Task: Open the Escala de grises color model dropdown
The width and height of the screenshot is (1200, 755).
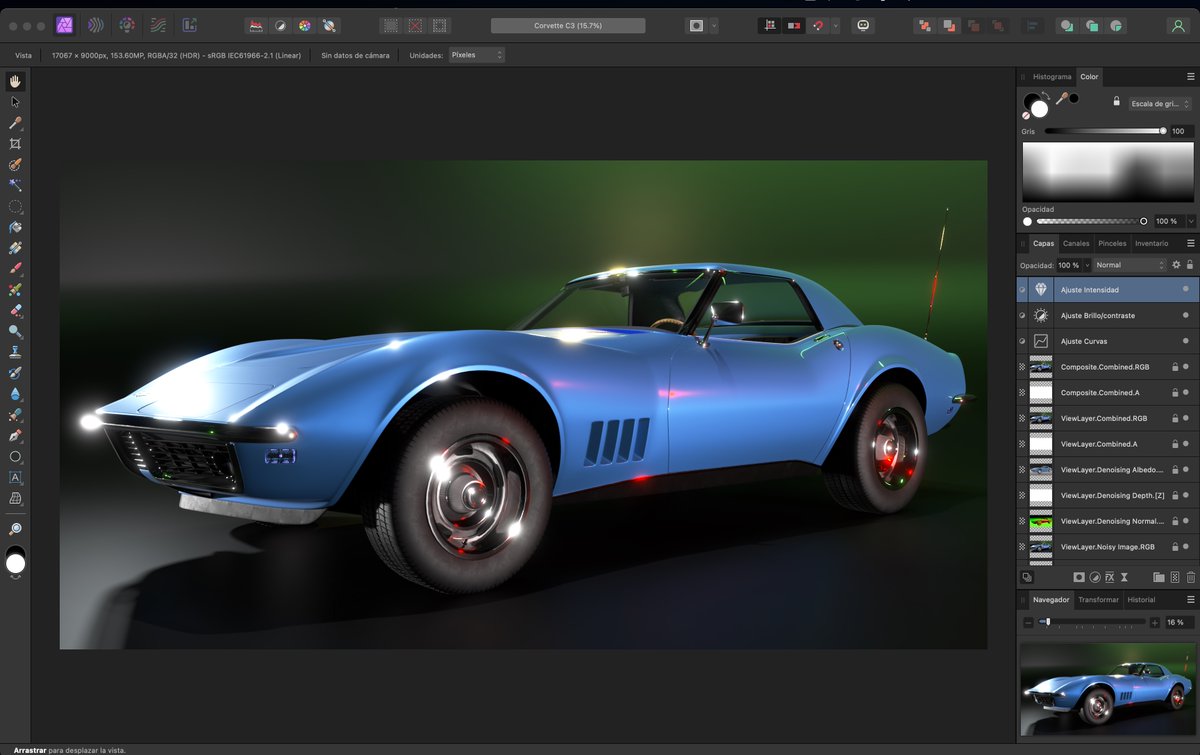Action: pyautogui.click(x=1160, y=103)
